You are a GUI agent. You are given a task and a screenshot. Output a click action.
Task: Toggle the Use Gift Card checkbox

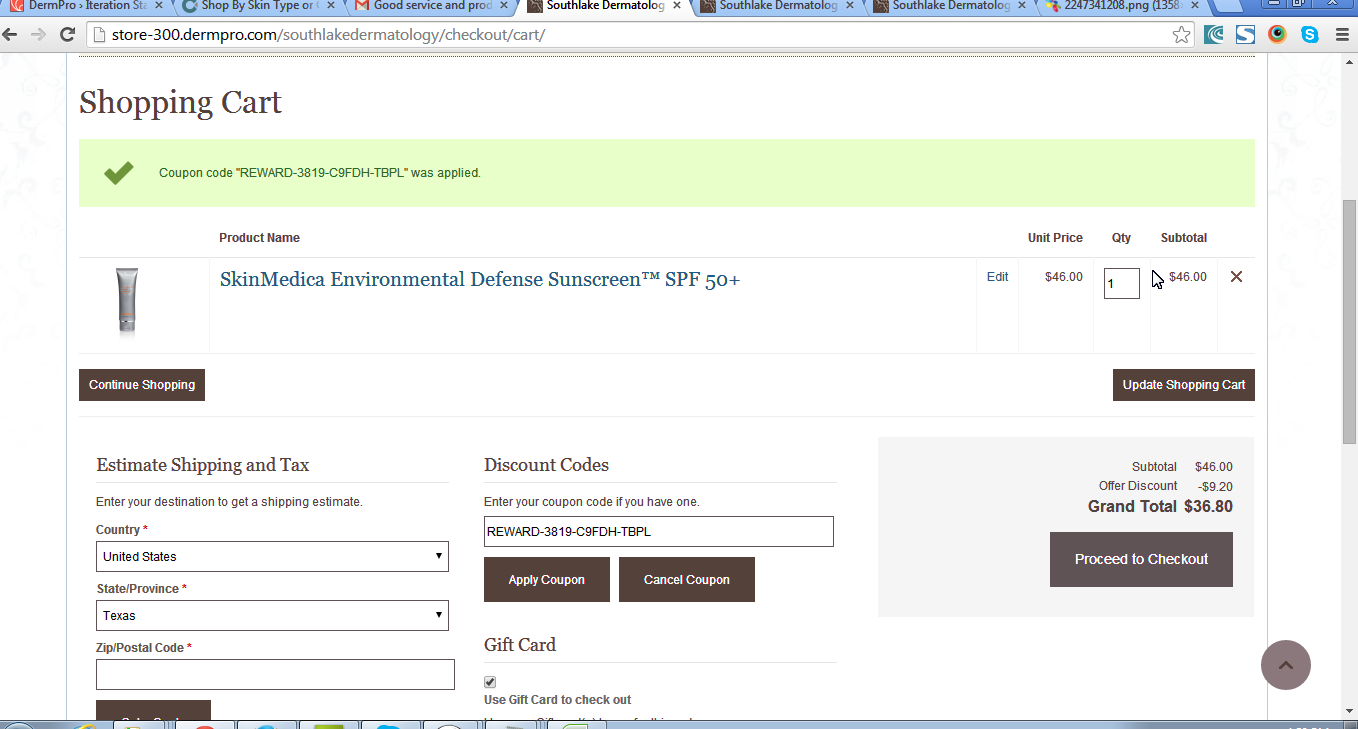pos(490,682)
